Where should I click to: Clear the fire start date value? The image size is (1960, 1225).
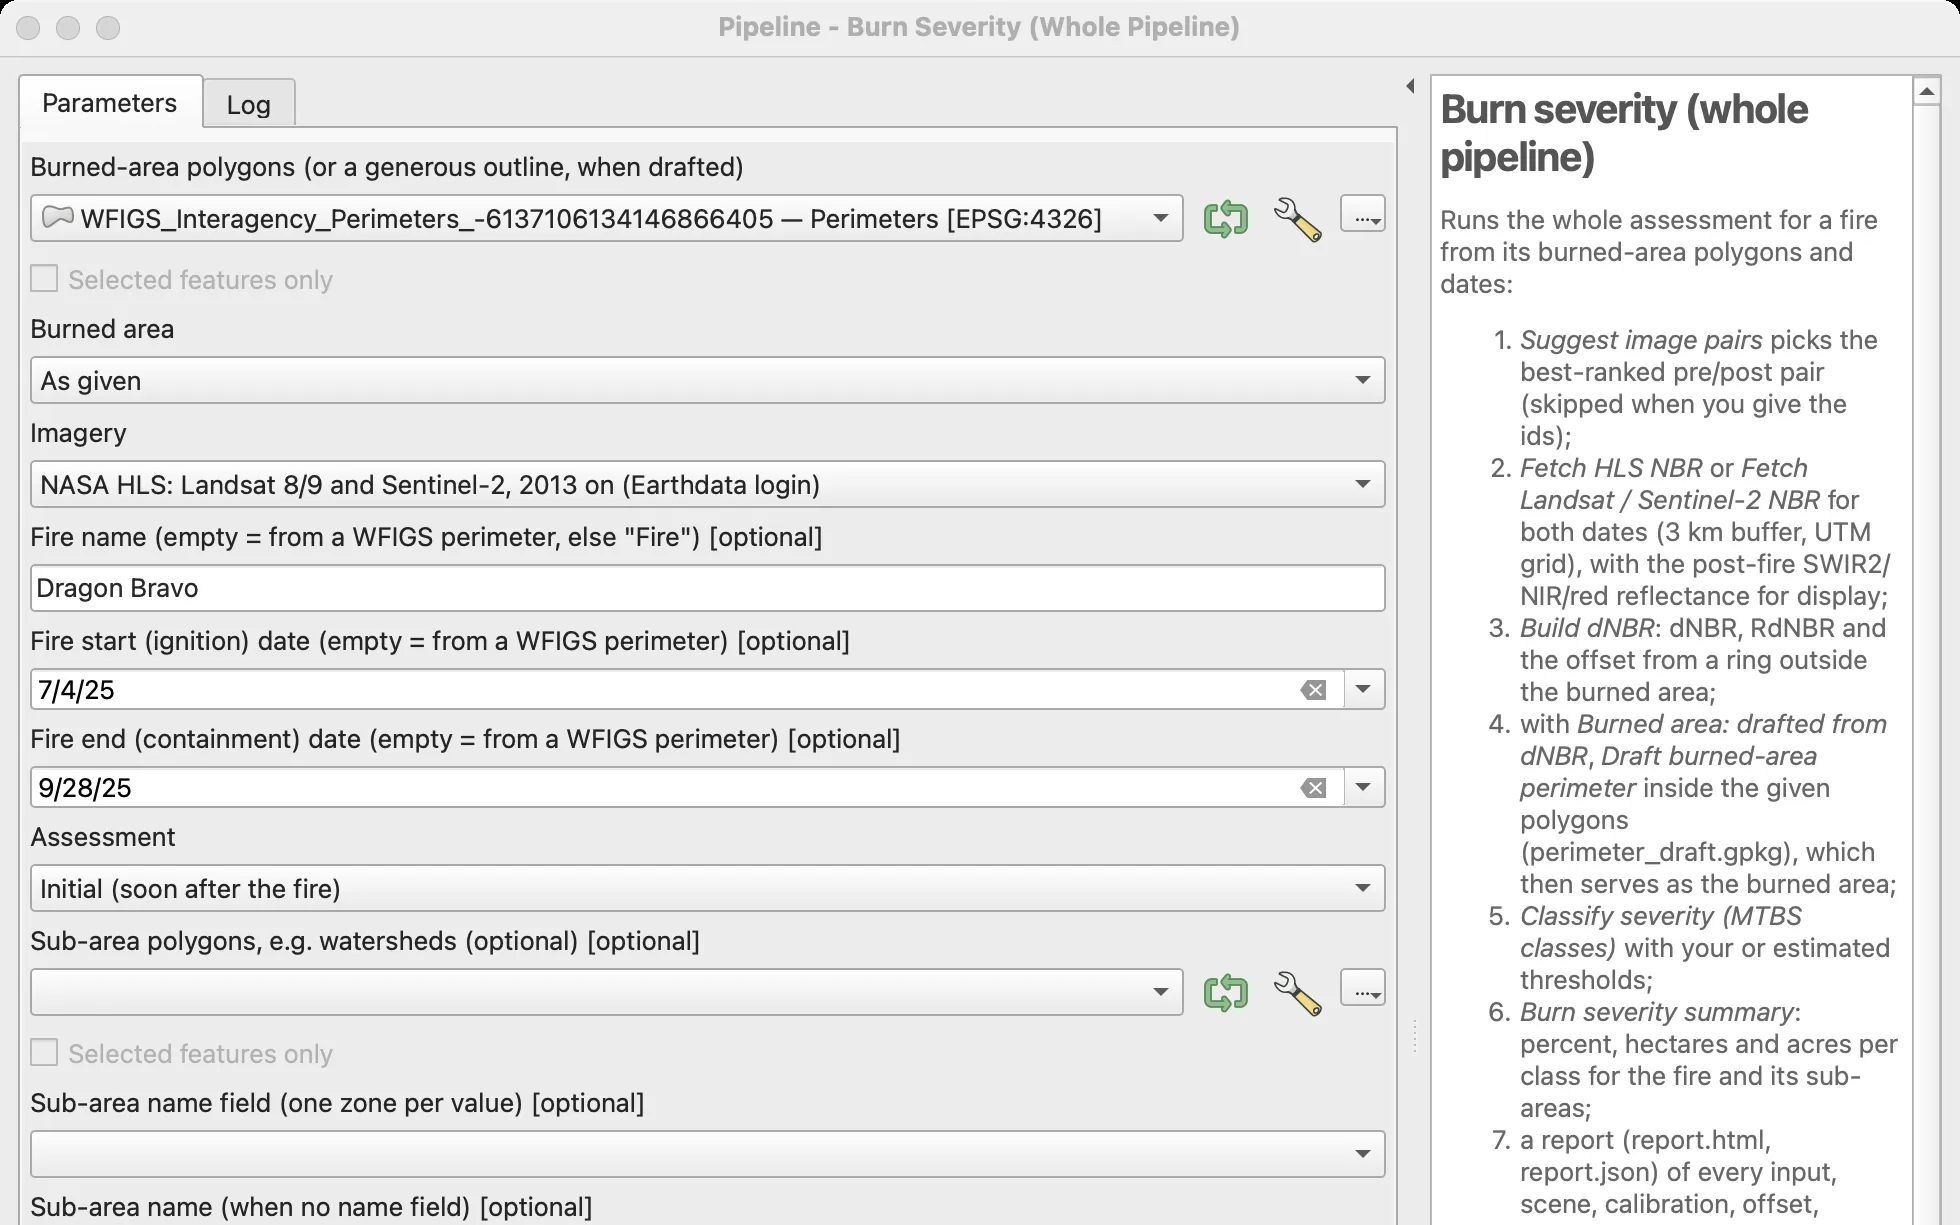(x=1314, y=690)
